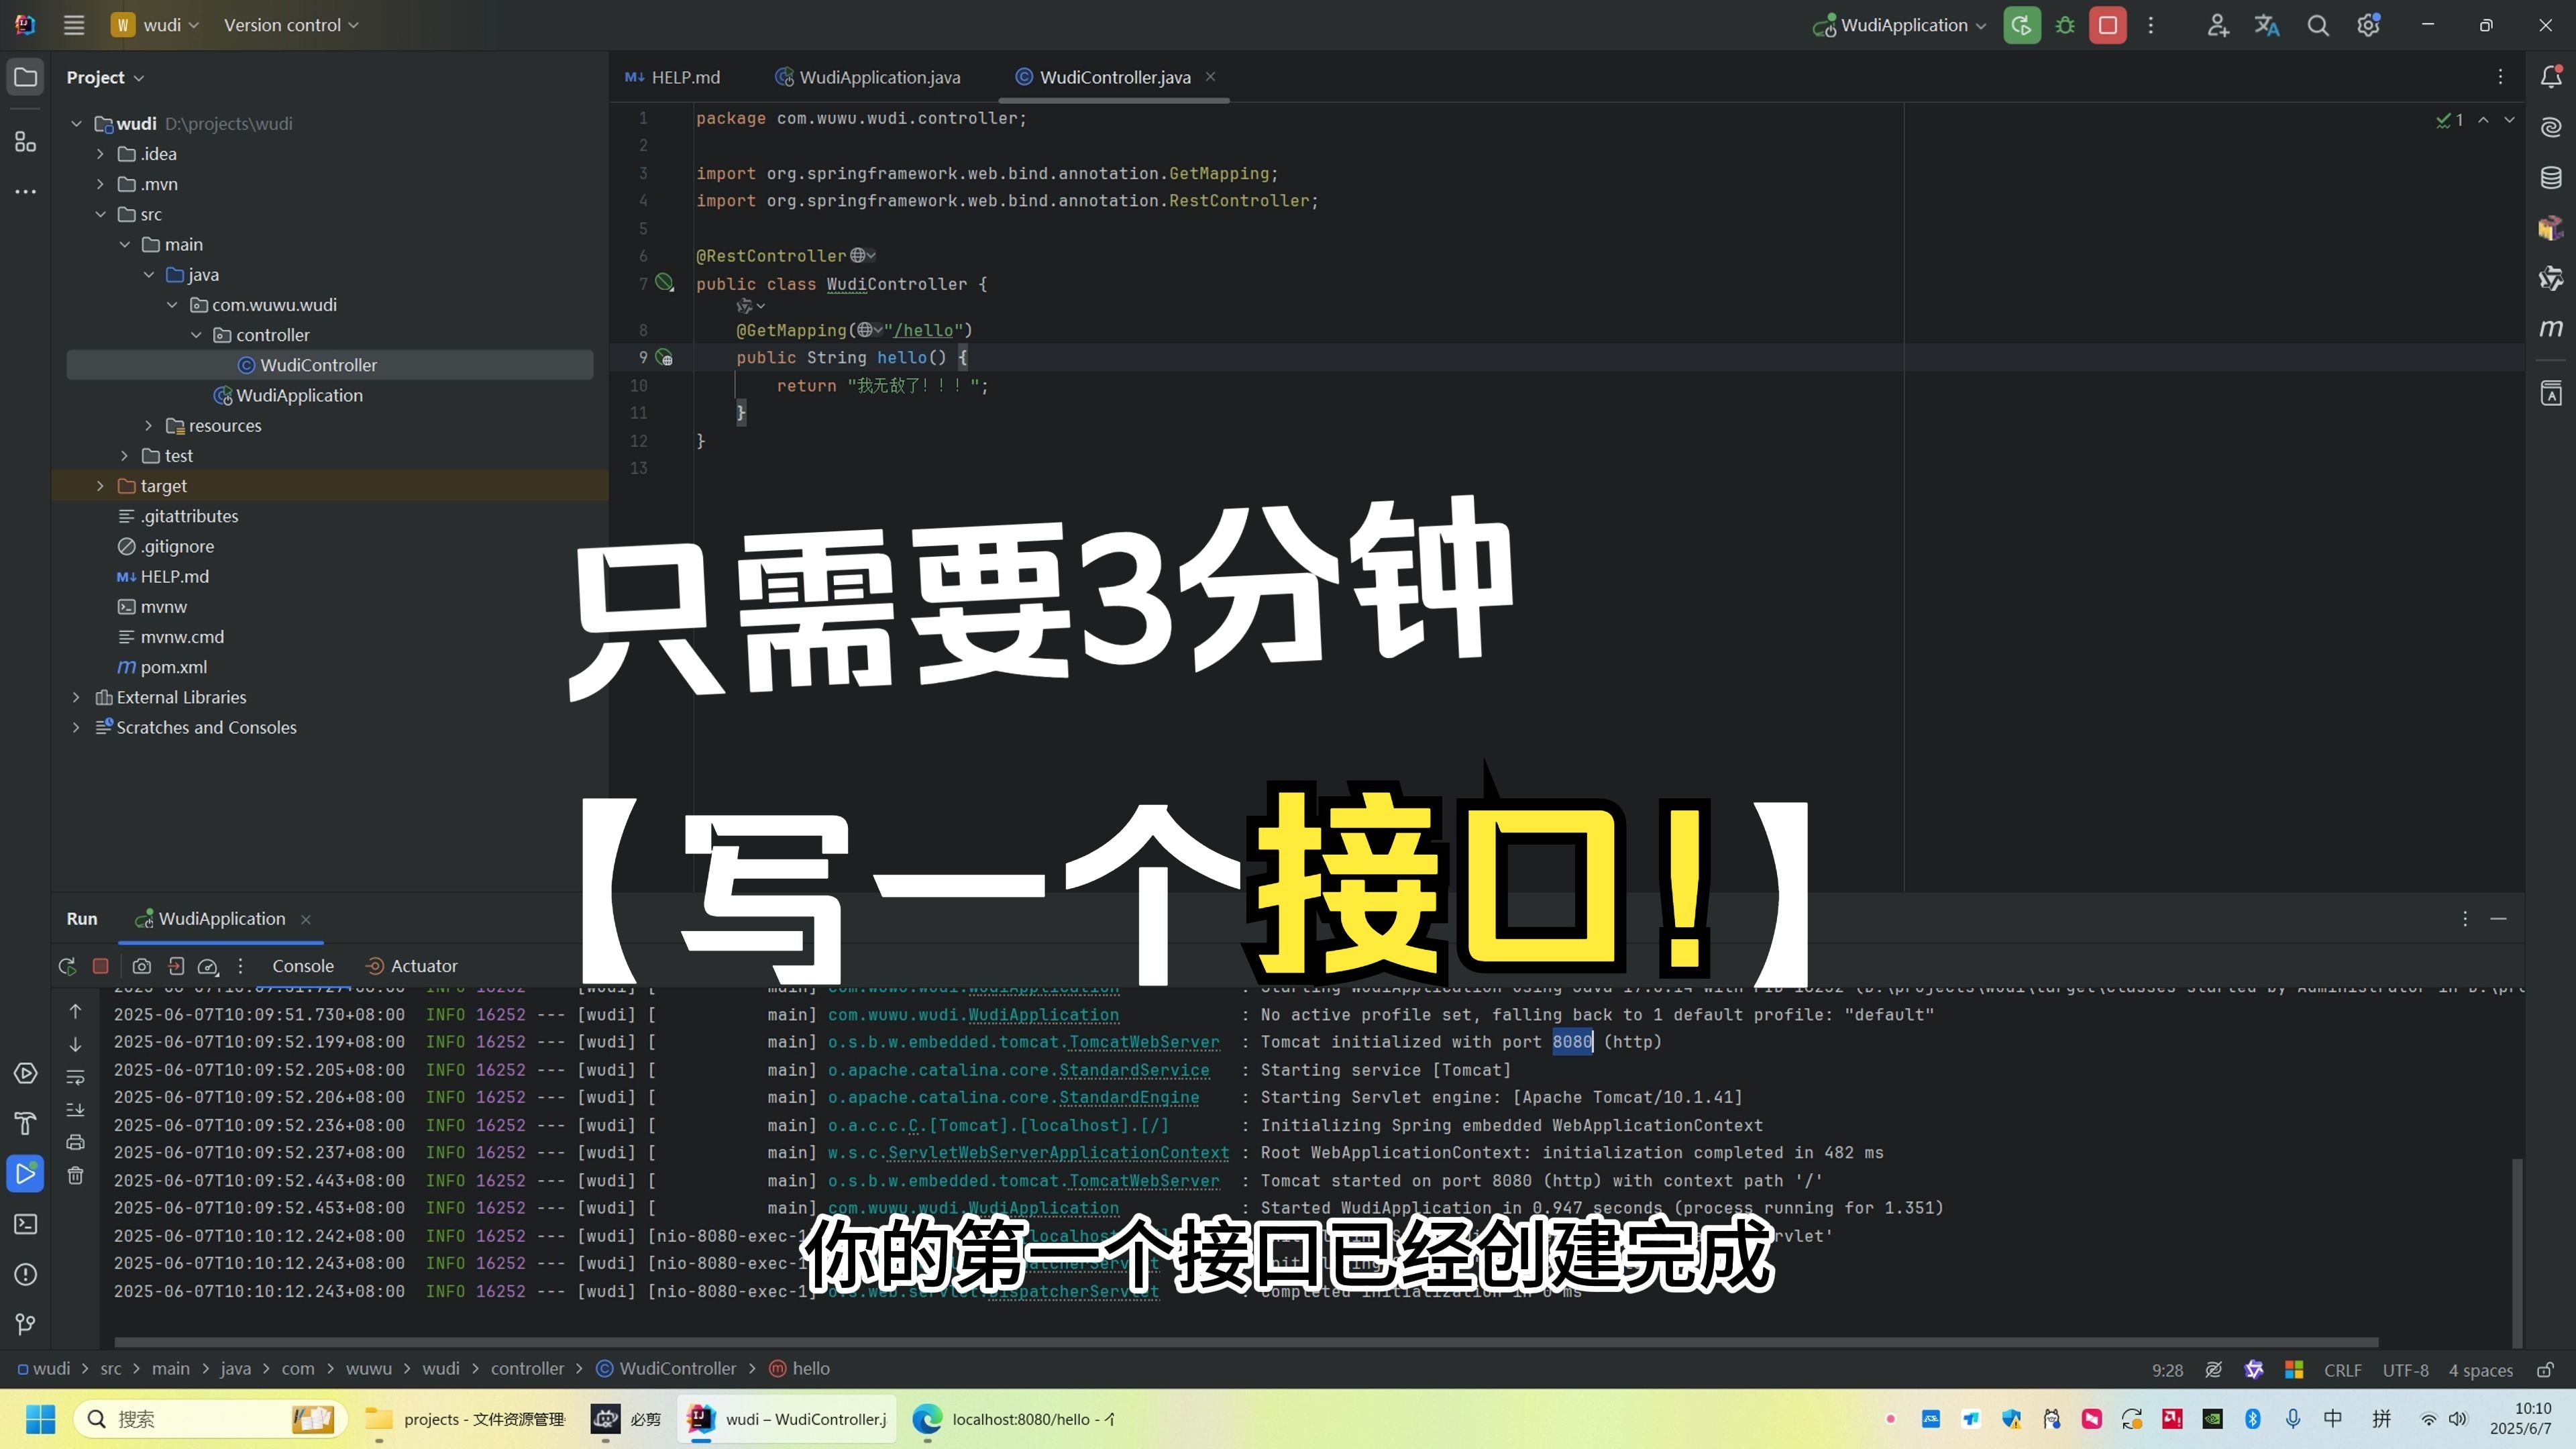Switch to the Actuator tab
This screenshot has height=1449, width=2576.
point(411,966)
